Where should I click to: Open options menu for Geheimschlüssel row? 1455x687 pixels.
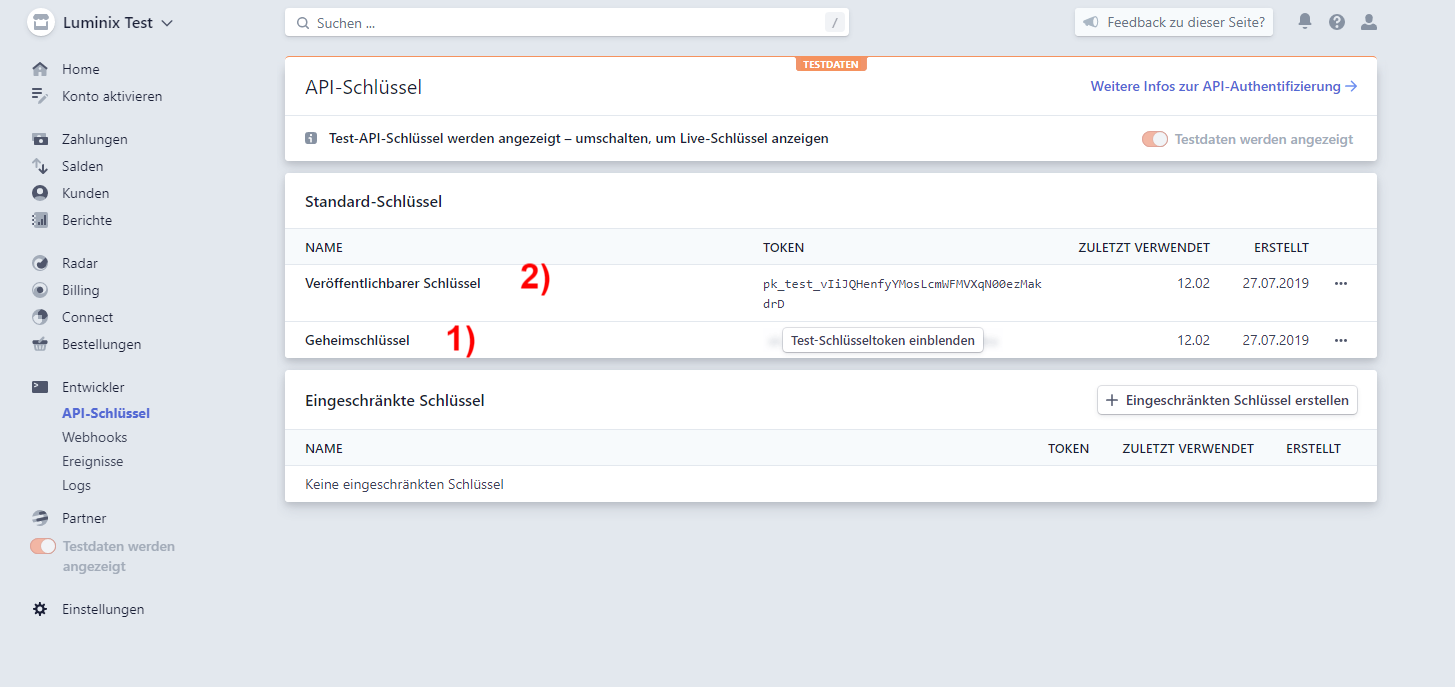(x=1341, y=340)
